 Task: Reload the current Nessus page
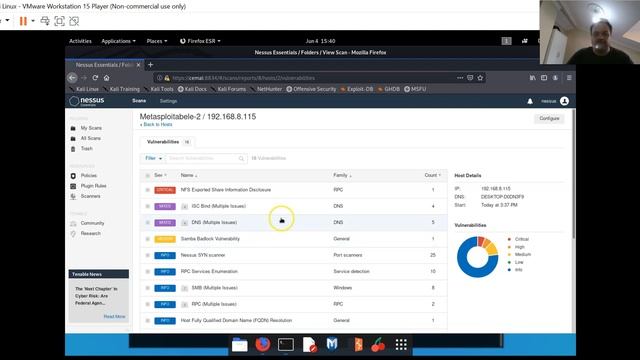95,78
